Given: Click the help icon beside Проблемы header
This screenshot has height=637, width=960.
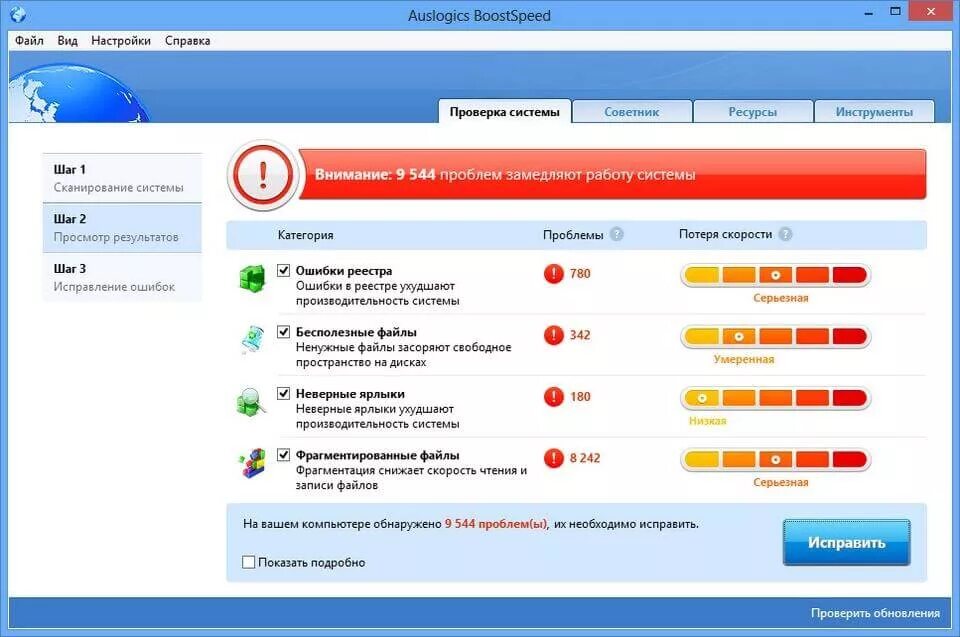Looking at the screenshot, I should 617,234.
